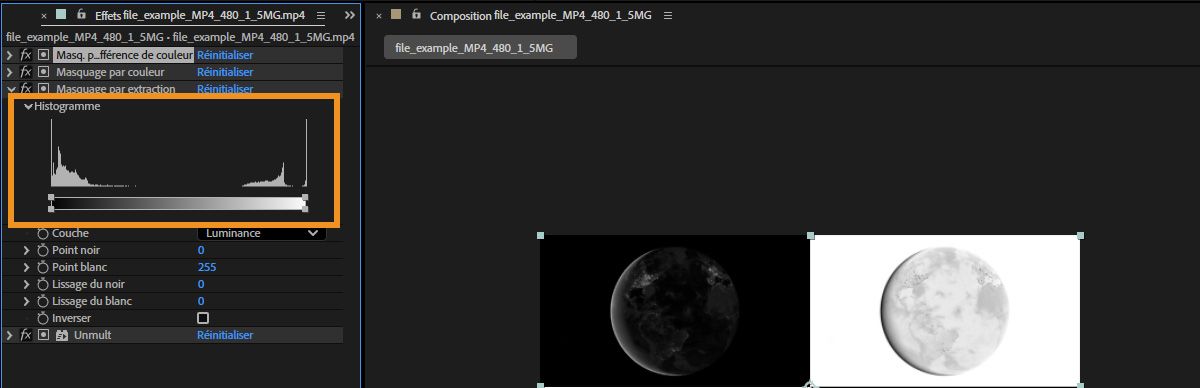Click the square icon of Masquage par couleur

click(x=43, y=72)
